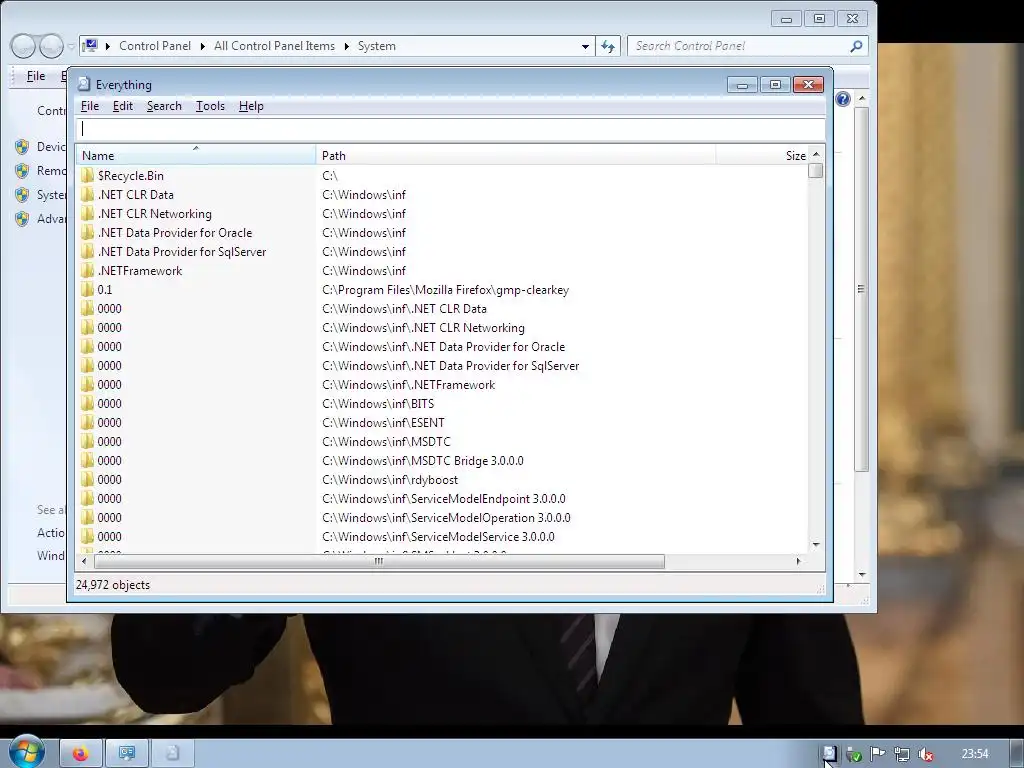Click path C:\Windows\inf\ServiceModelEndpoint 3.0.0.0
Screen dimensions: 1024x768
point(444,498)
